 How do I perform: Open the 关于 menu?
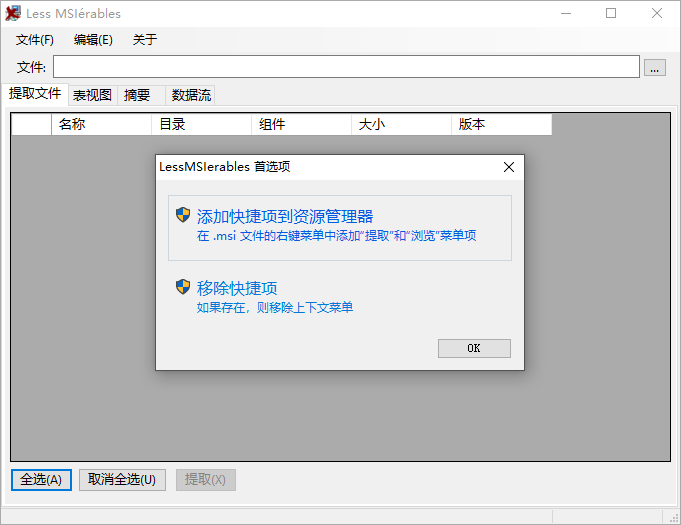[x=145, y=40]
